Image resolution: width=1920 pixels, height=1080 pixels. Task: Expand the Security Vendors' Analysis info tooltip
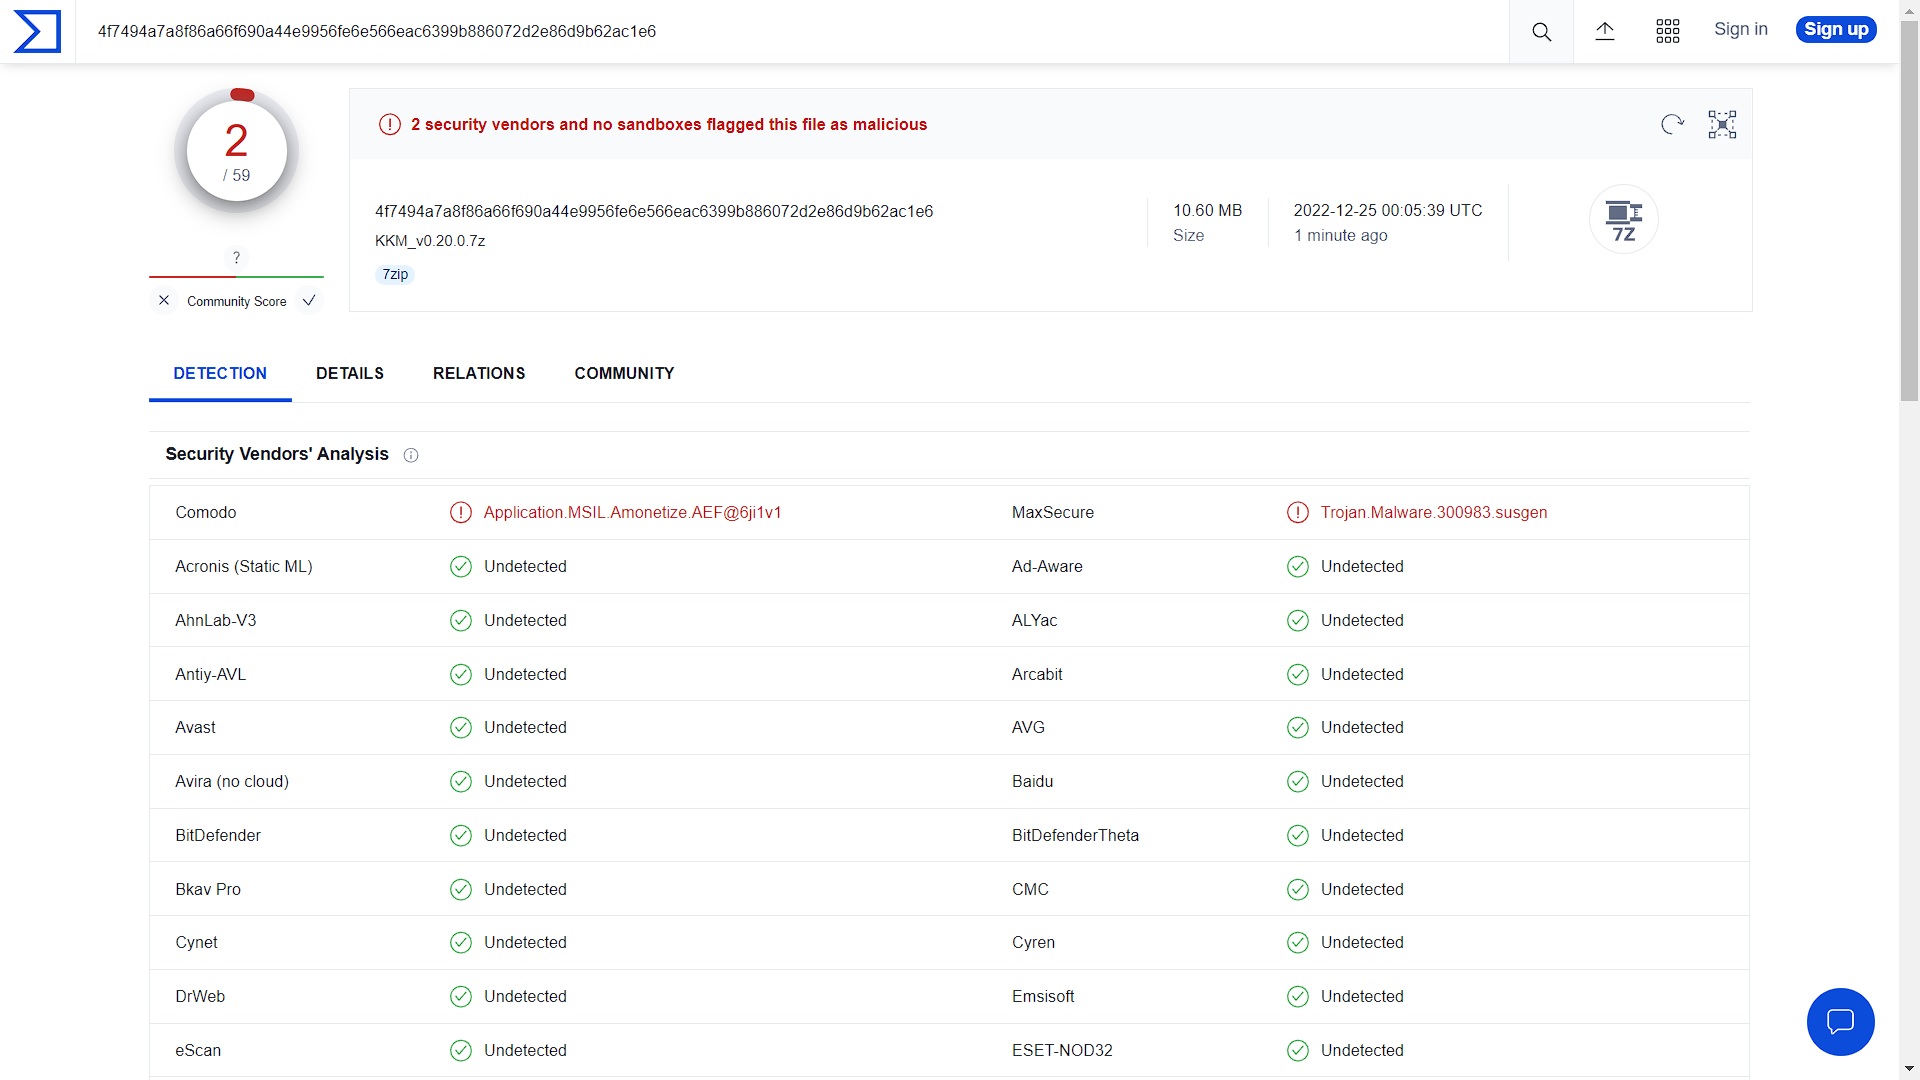point(410,455)
